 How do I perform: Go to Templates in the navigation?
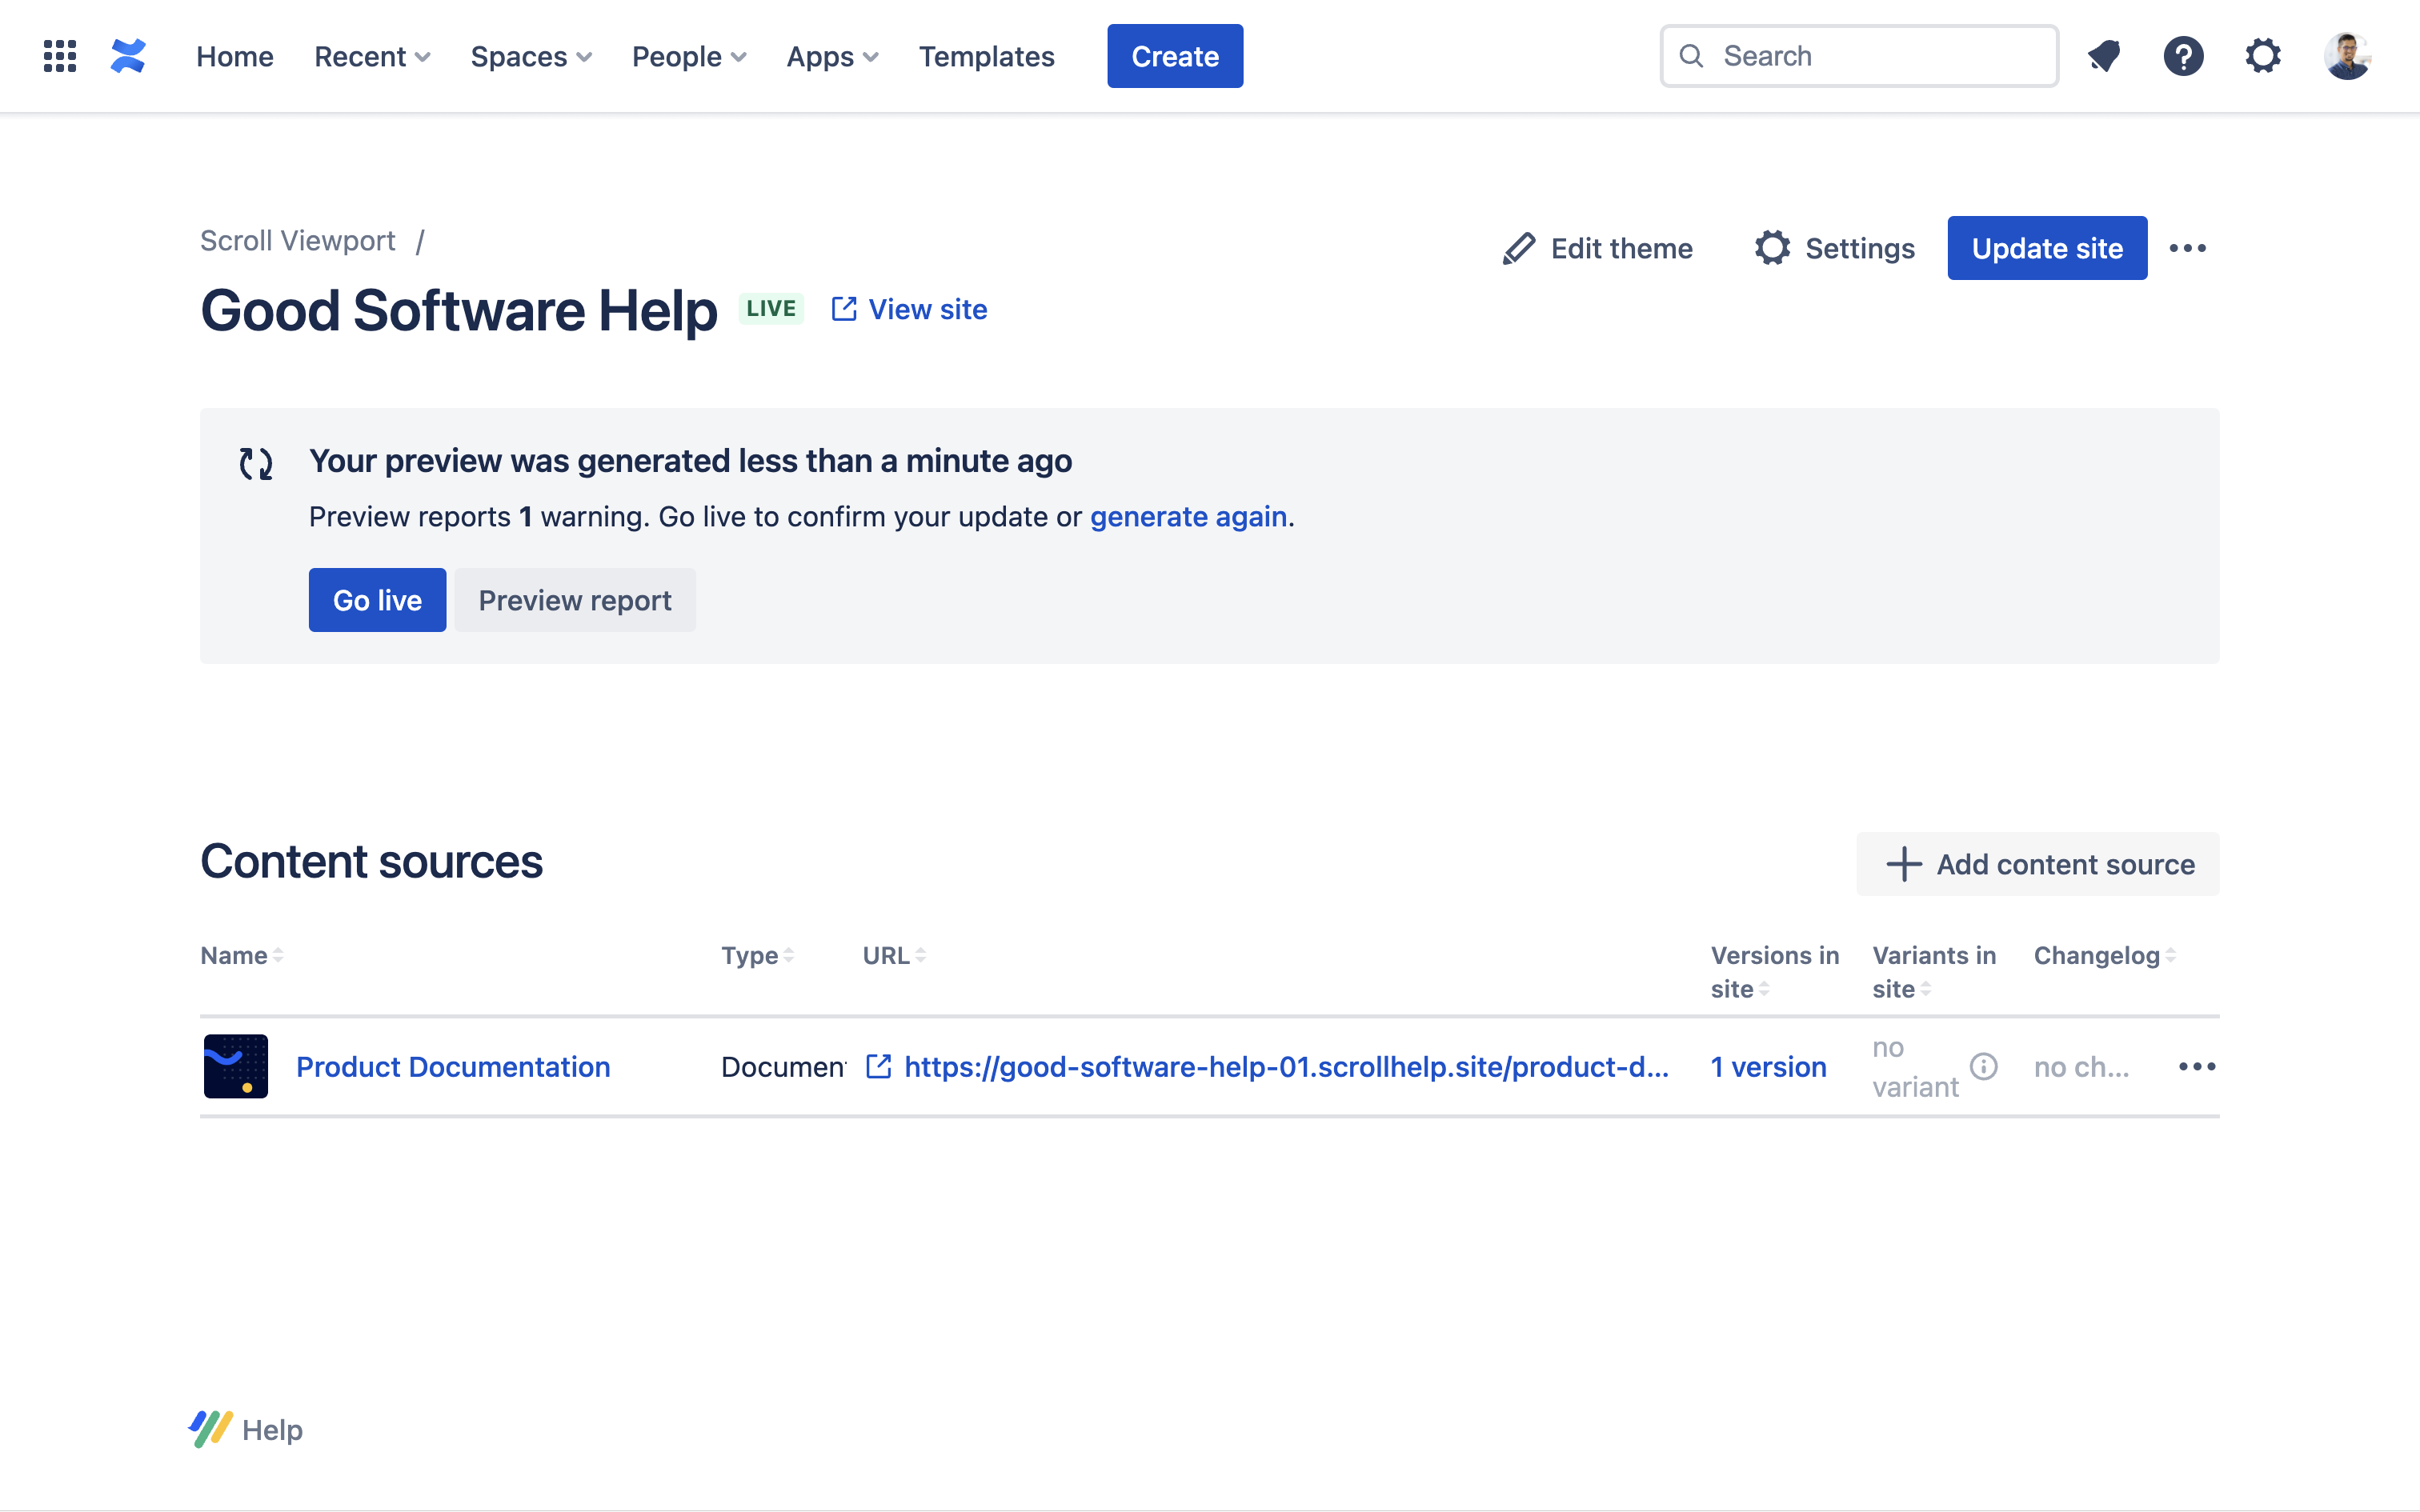pyautogui.click(x=986, y=56)
